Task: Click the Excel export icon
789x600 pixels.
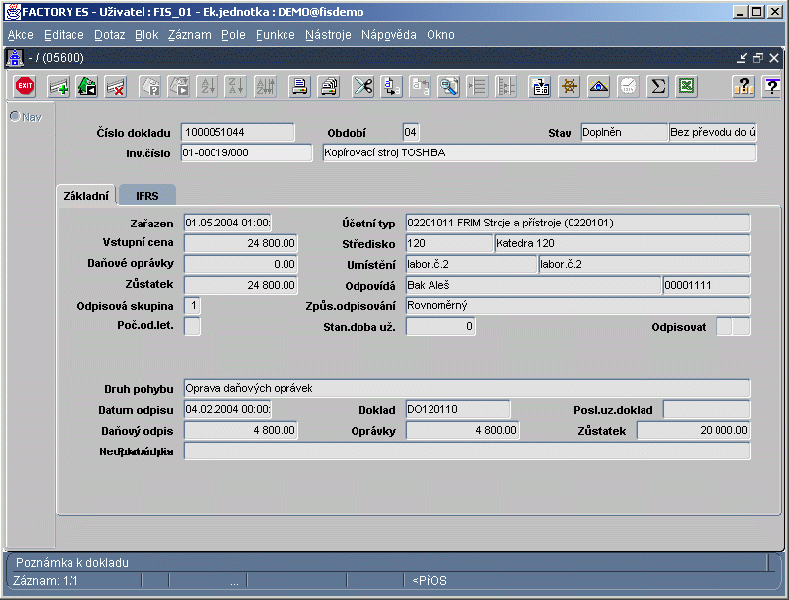Action: 686,87
